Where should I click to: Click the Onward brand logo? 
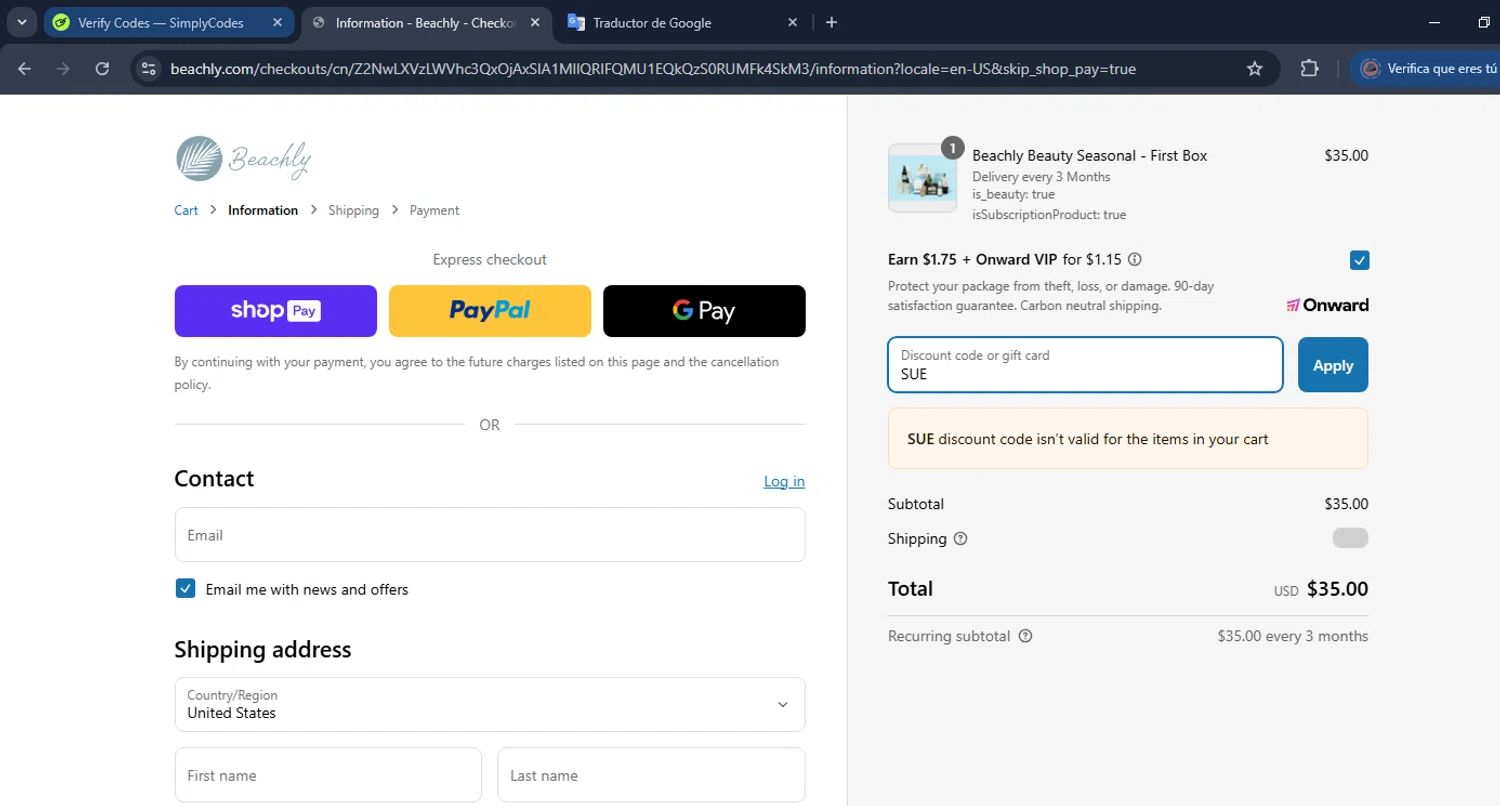(1327, 305)
